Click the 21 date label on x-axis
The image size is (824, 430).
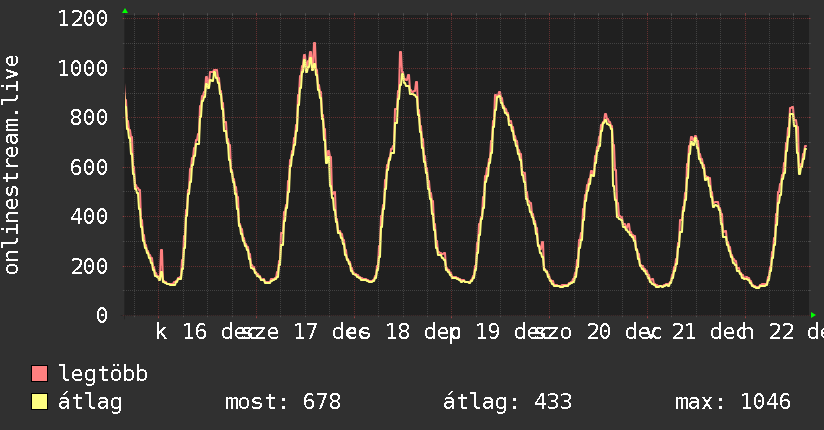point(684,332)
